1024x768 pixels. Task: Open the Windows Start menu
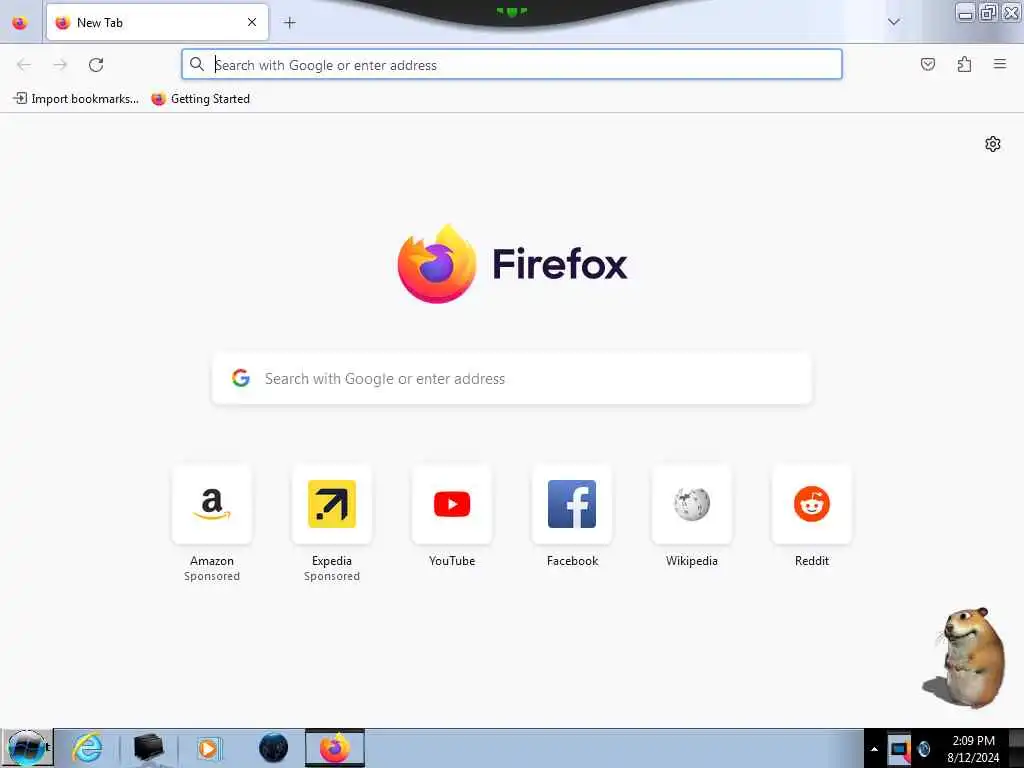[26, 748]
